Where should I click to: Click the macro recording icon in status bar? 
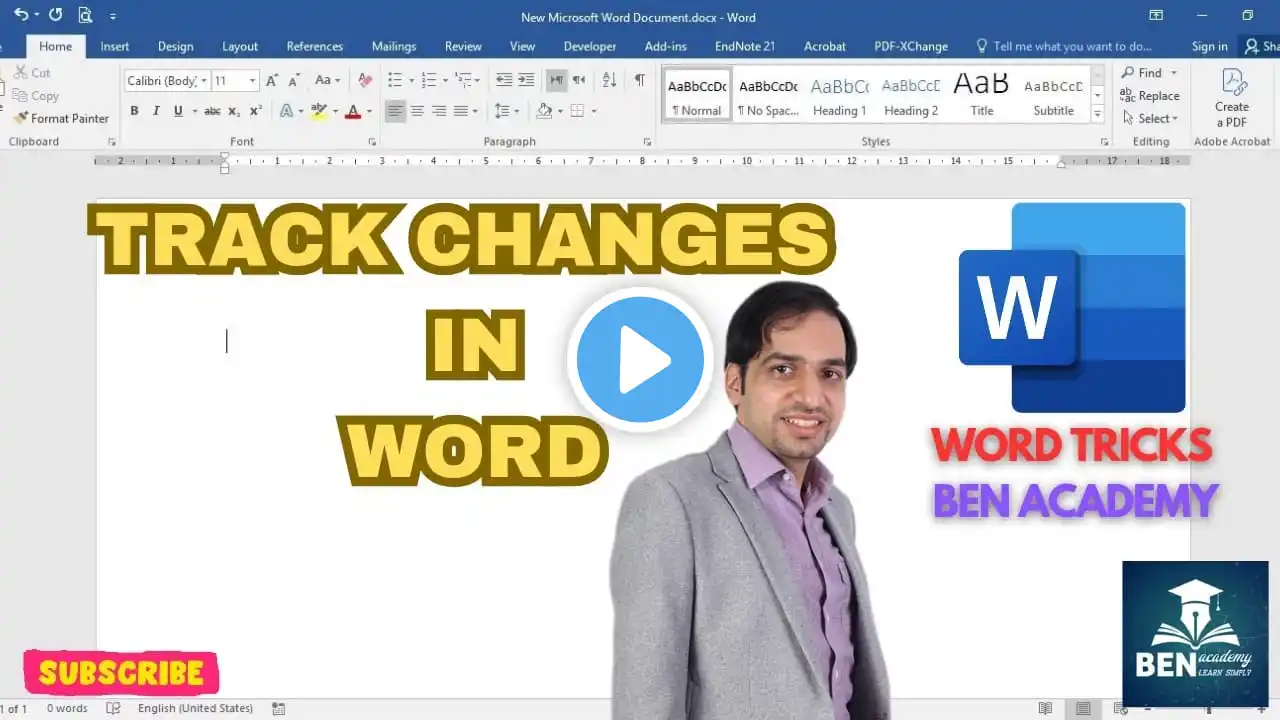point(279,709)
